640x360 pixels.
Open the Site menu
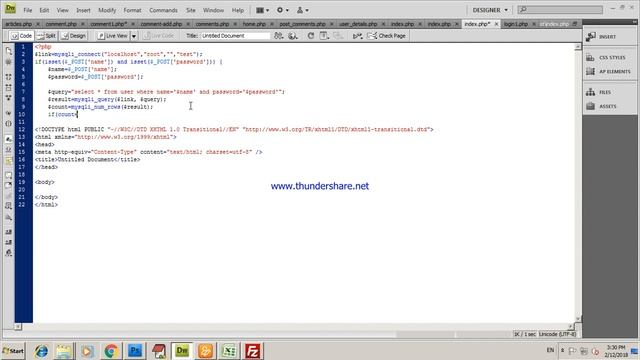(x=191, y=10)
